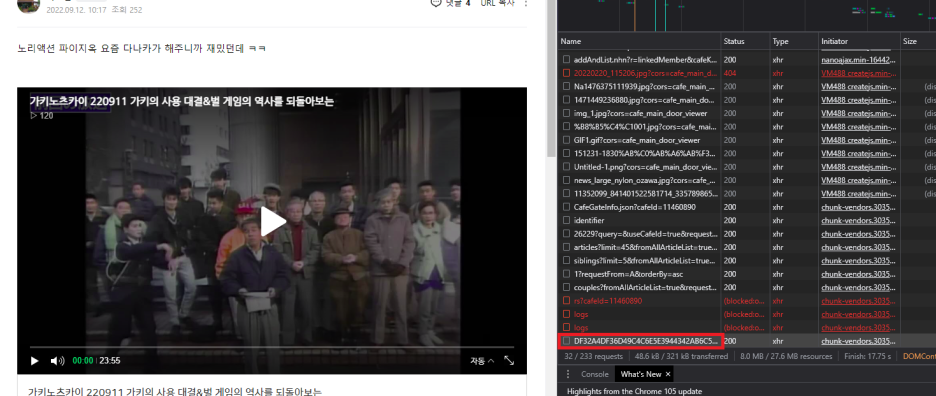Screen dimensions: 936x396
Task: Click file icon of articles?limit=45 request
Action: click(x=567, y=247)
